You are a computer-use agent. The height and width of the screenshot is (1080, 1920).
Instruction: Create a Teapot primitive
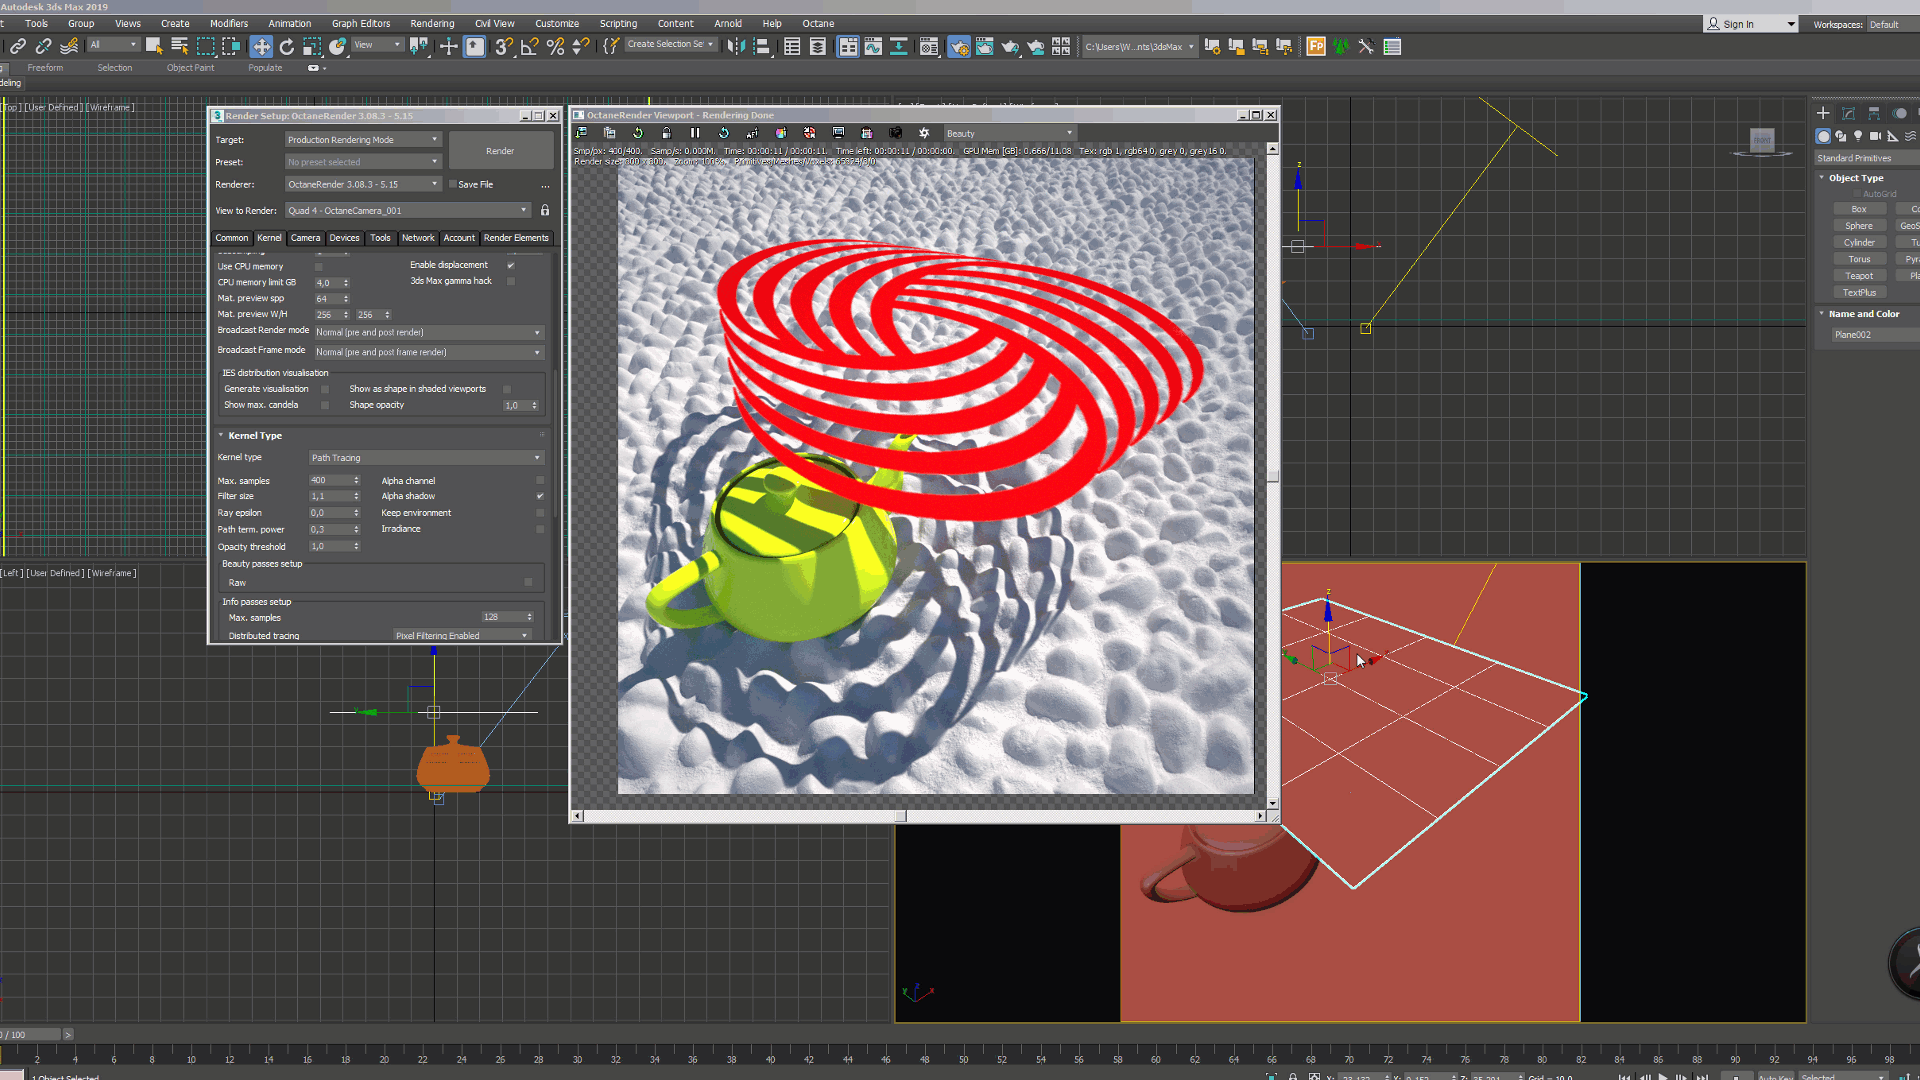click(x=1859, y=276)
